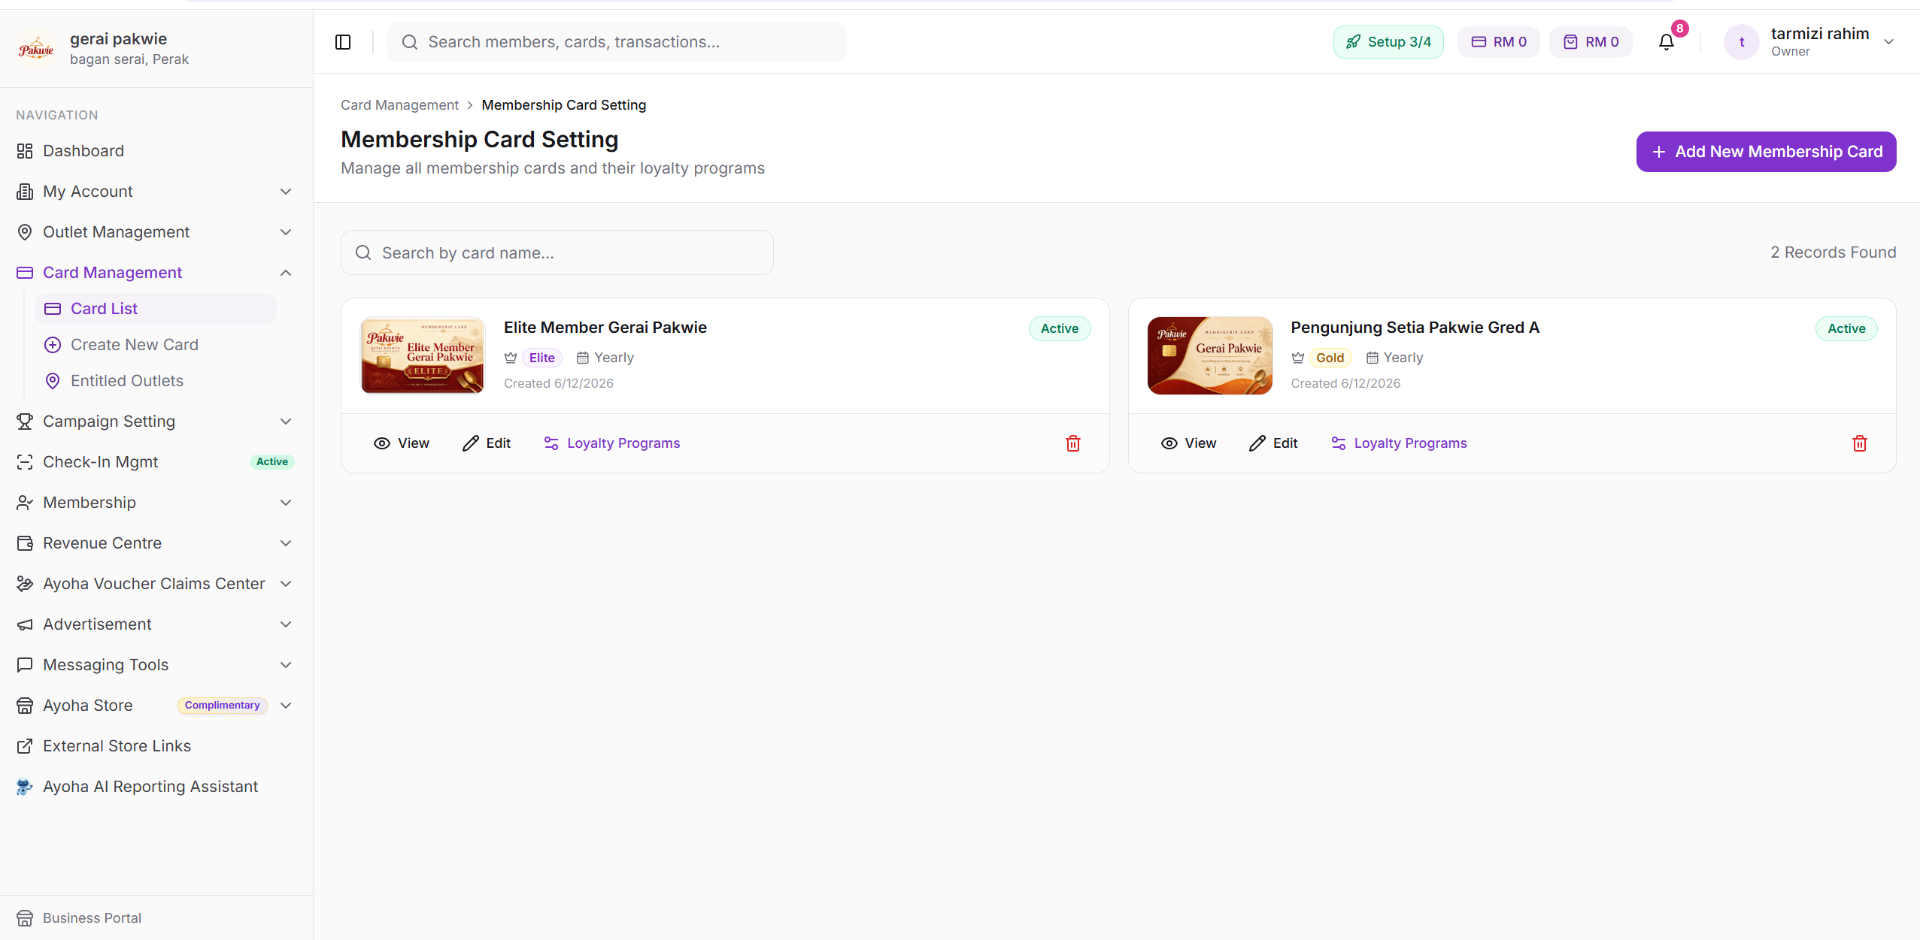Expand the Outlet Management menu
Viewport: 1920px width, 940px height.
coord(286,232)
